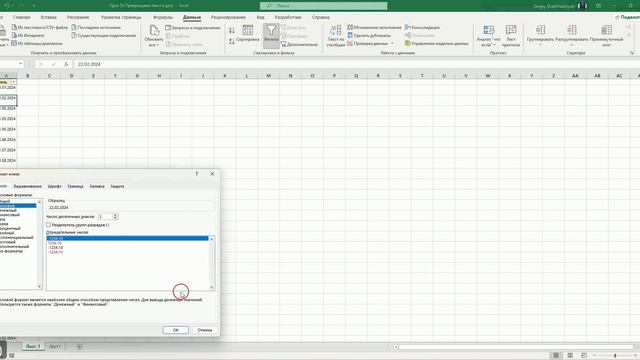640x360 pixels.
Task: Click From Text/CSV (Из текстового/CSV-файла)
Action: [x=40, y=27]
